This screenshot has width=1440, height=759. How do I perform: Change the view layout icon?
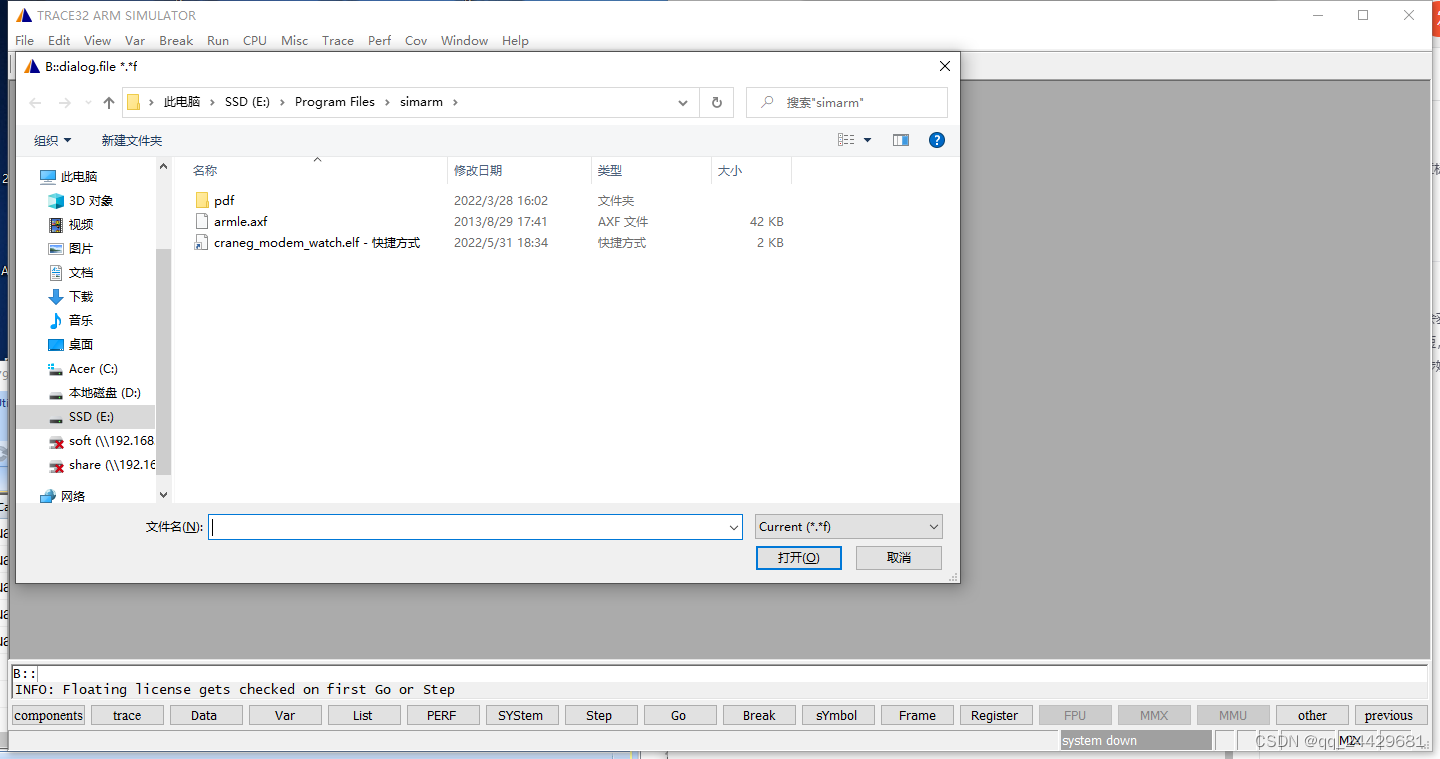846,140
